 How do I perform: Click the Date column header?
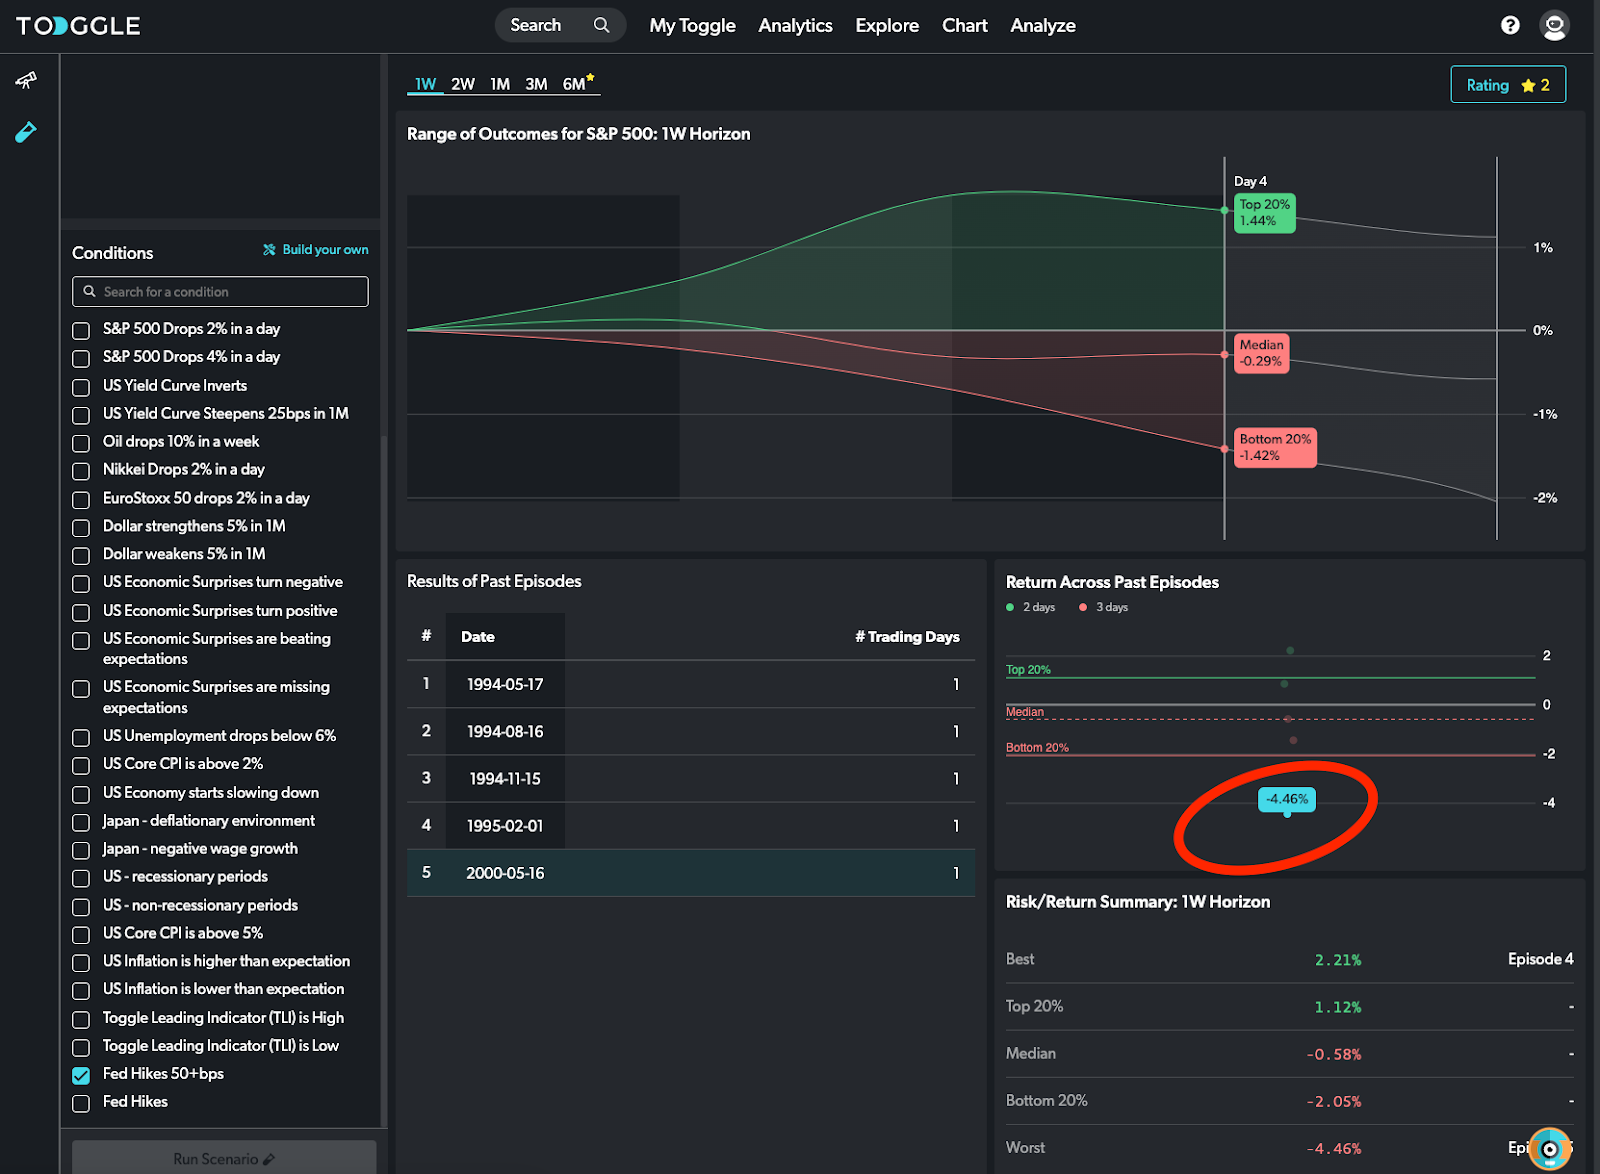click(478, 636)
